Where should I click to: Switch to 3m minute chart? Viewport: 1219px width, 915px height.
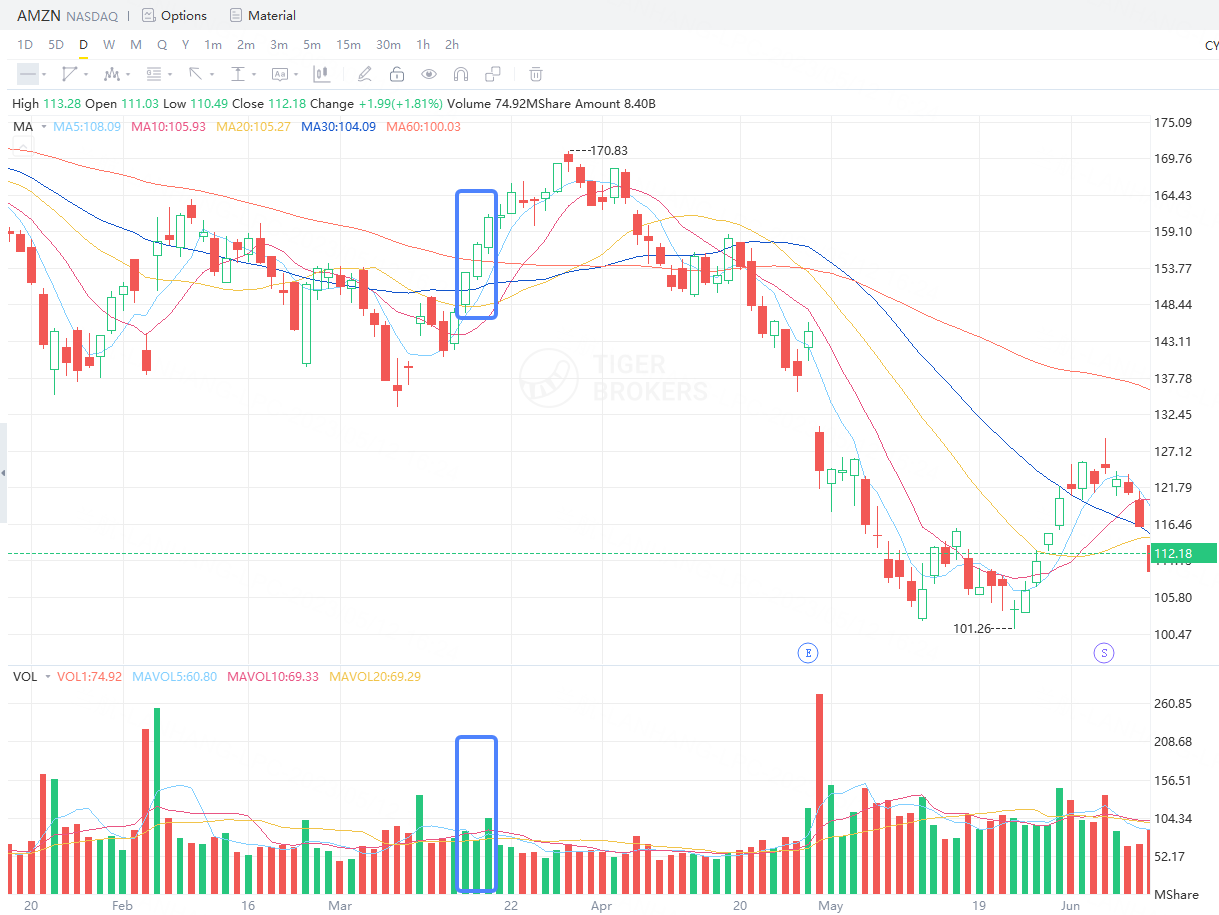coord(279,45)
